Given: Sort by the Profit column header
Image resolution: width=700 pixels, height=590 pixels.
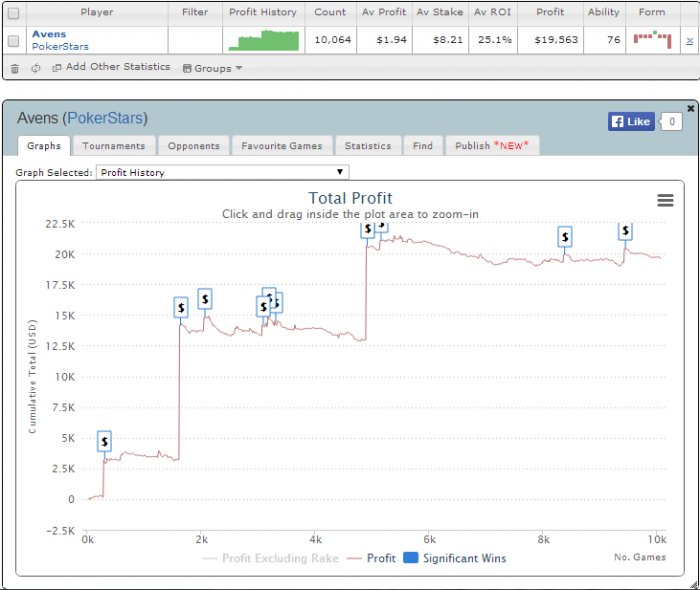Looking at the screenshot, I should click(550, 12).
